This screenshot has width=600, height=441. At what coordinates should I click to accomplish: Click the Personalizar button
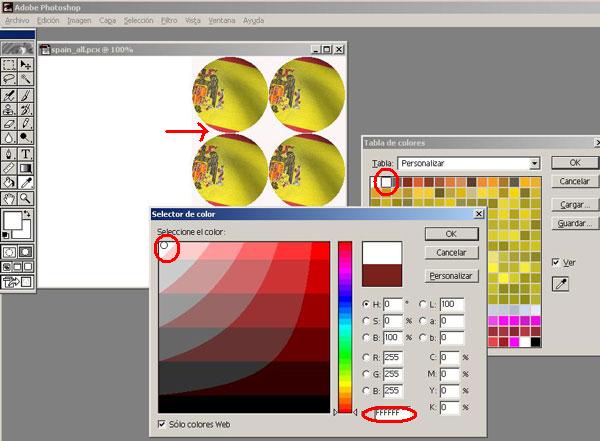click(x=452, y=276)
